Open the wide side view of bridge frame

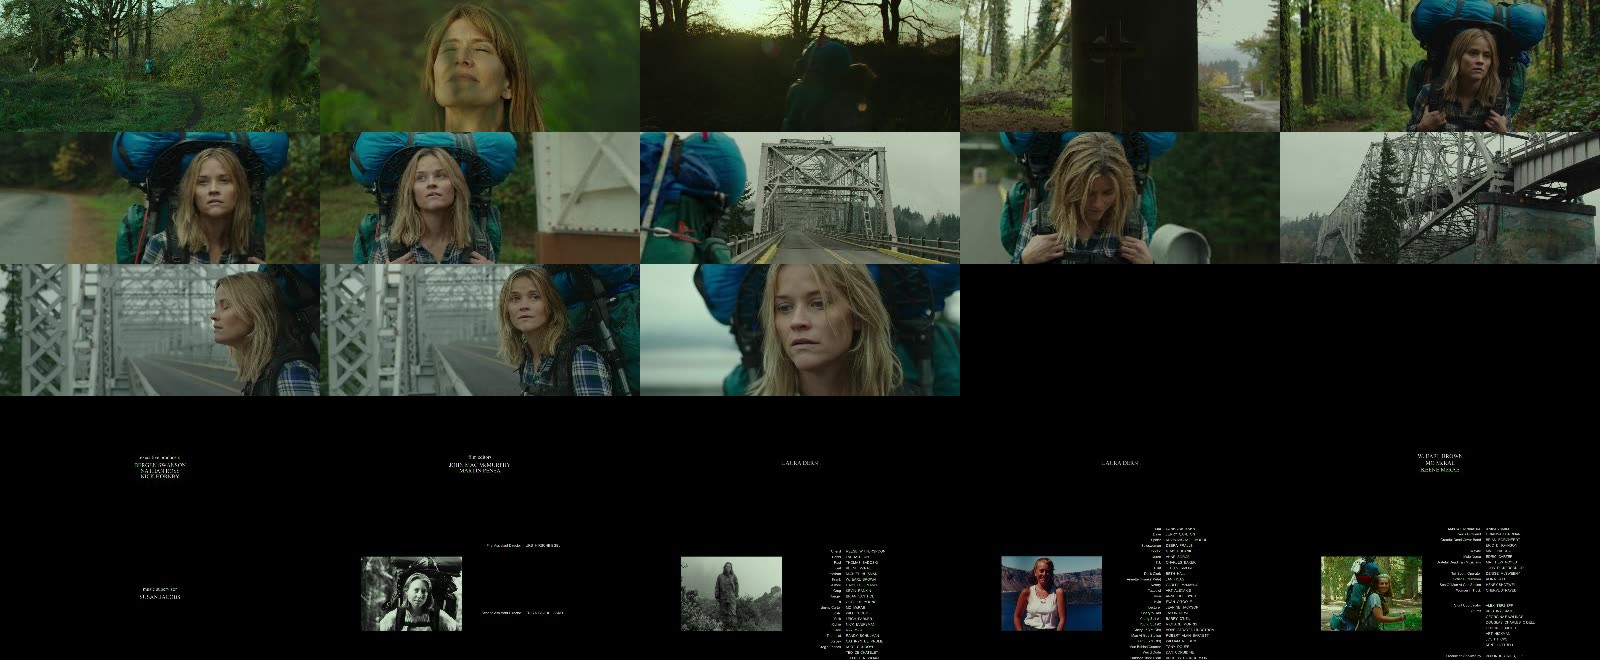[1440, 198]
